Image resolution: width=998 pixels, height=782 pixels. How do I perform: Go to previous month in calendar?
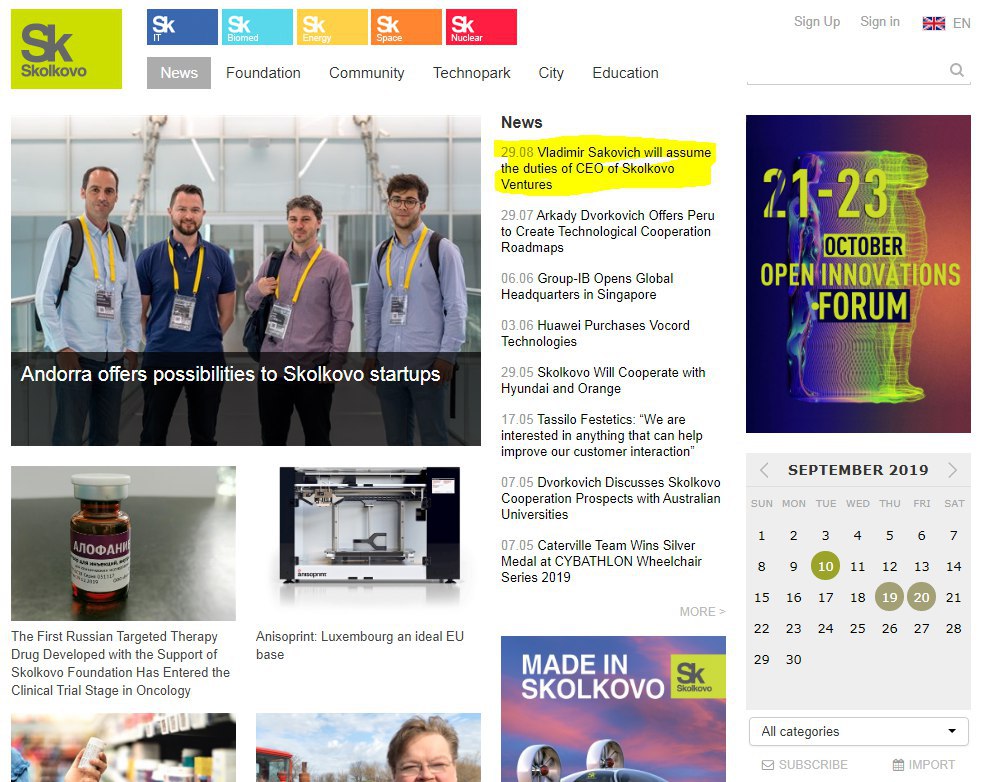(764, 470)
